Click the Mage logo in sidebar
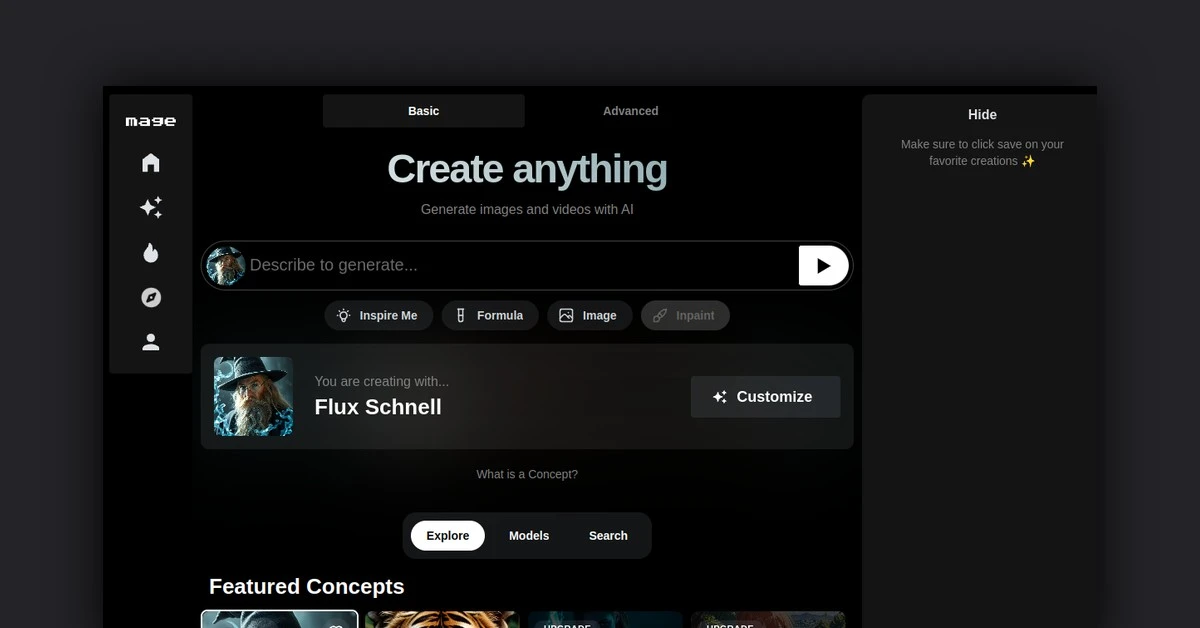 click(x=150, y=121)
